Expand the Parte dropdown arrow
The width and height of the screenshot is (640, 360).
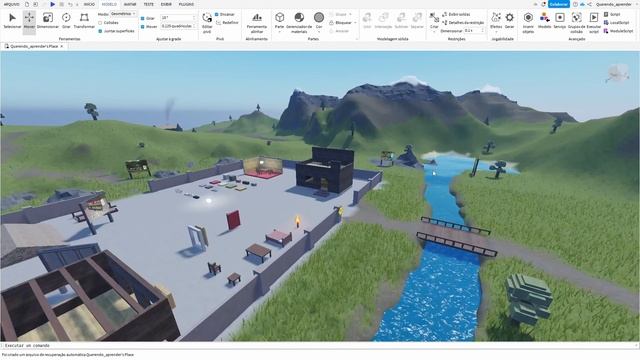pos(280,32)
